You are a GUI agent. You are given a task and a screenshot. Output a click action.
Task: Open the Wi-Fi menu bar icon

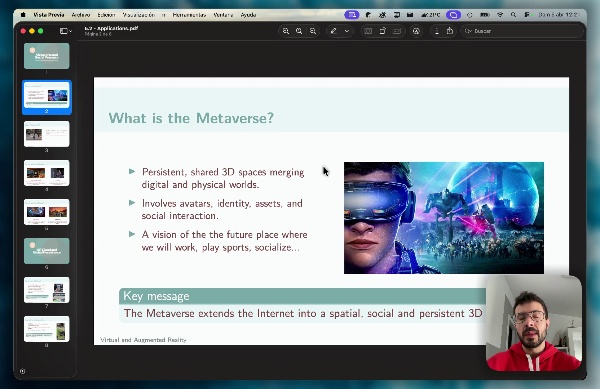point(500,15)
